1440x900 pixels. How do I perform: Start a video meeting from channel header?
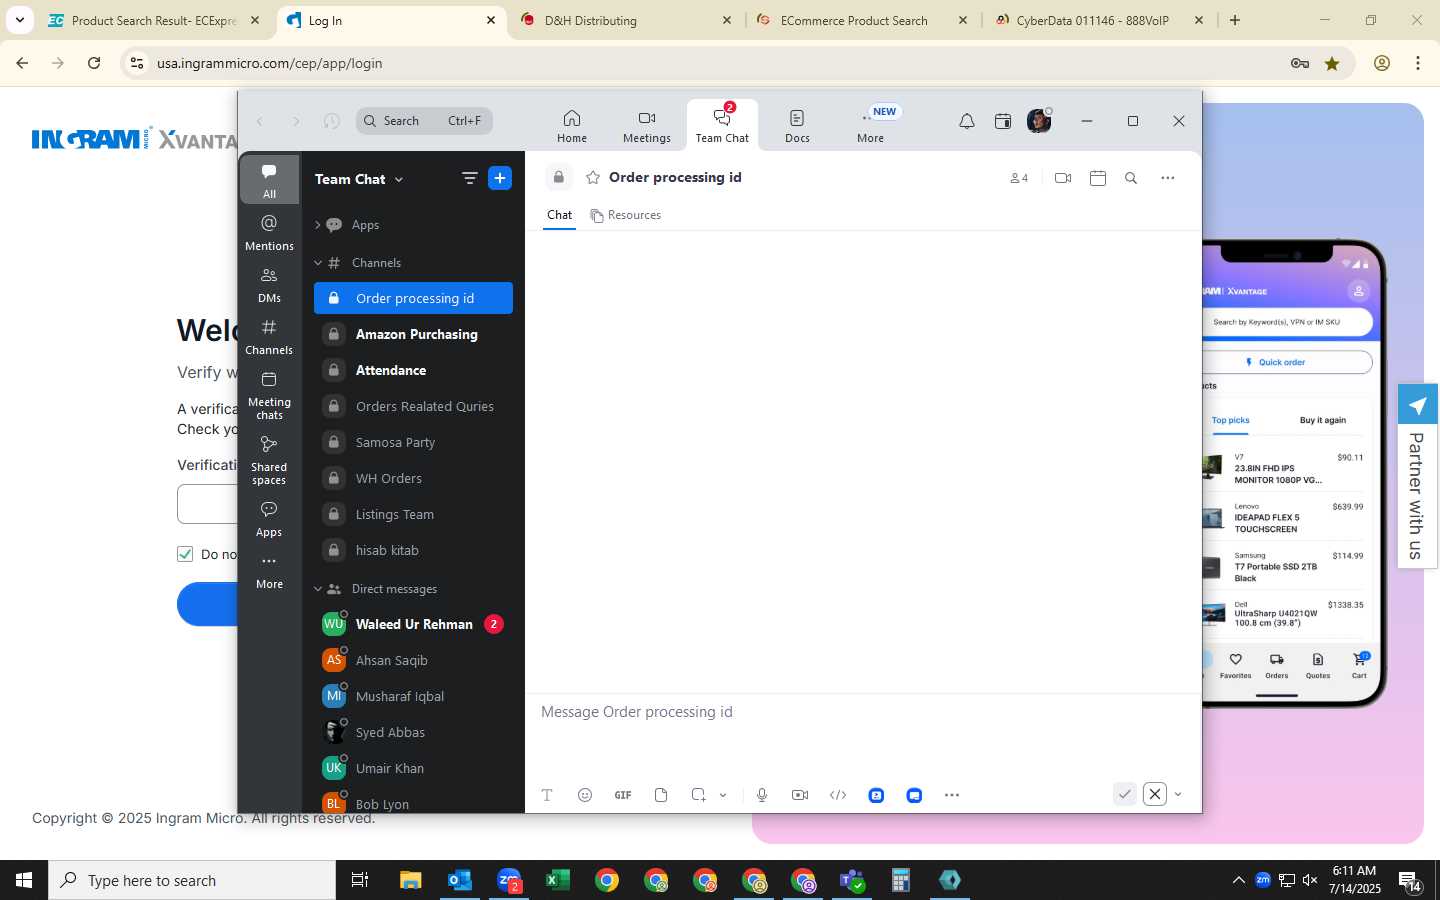pyautogui.click(x=1063, y=178)
